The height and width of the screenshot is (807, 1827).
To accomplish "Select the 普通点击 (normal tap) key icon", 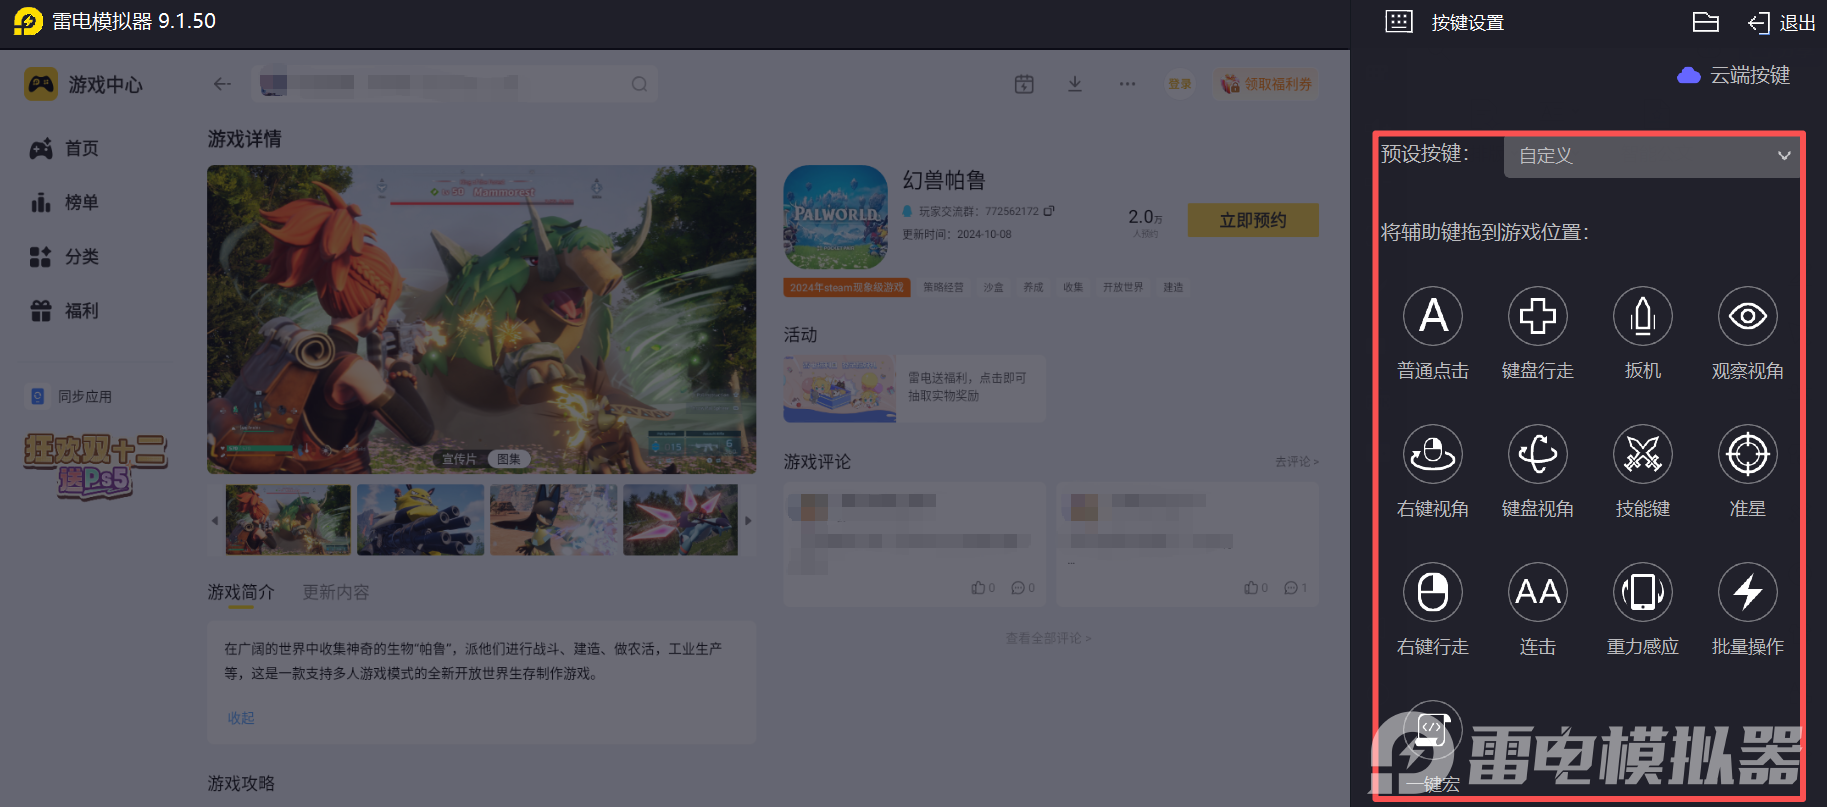I will click(x=1432, y=317).
